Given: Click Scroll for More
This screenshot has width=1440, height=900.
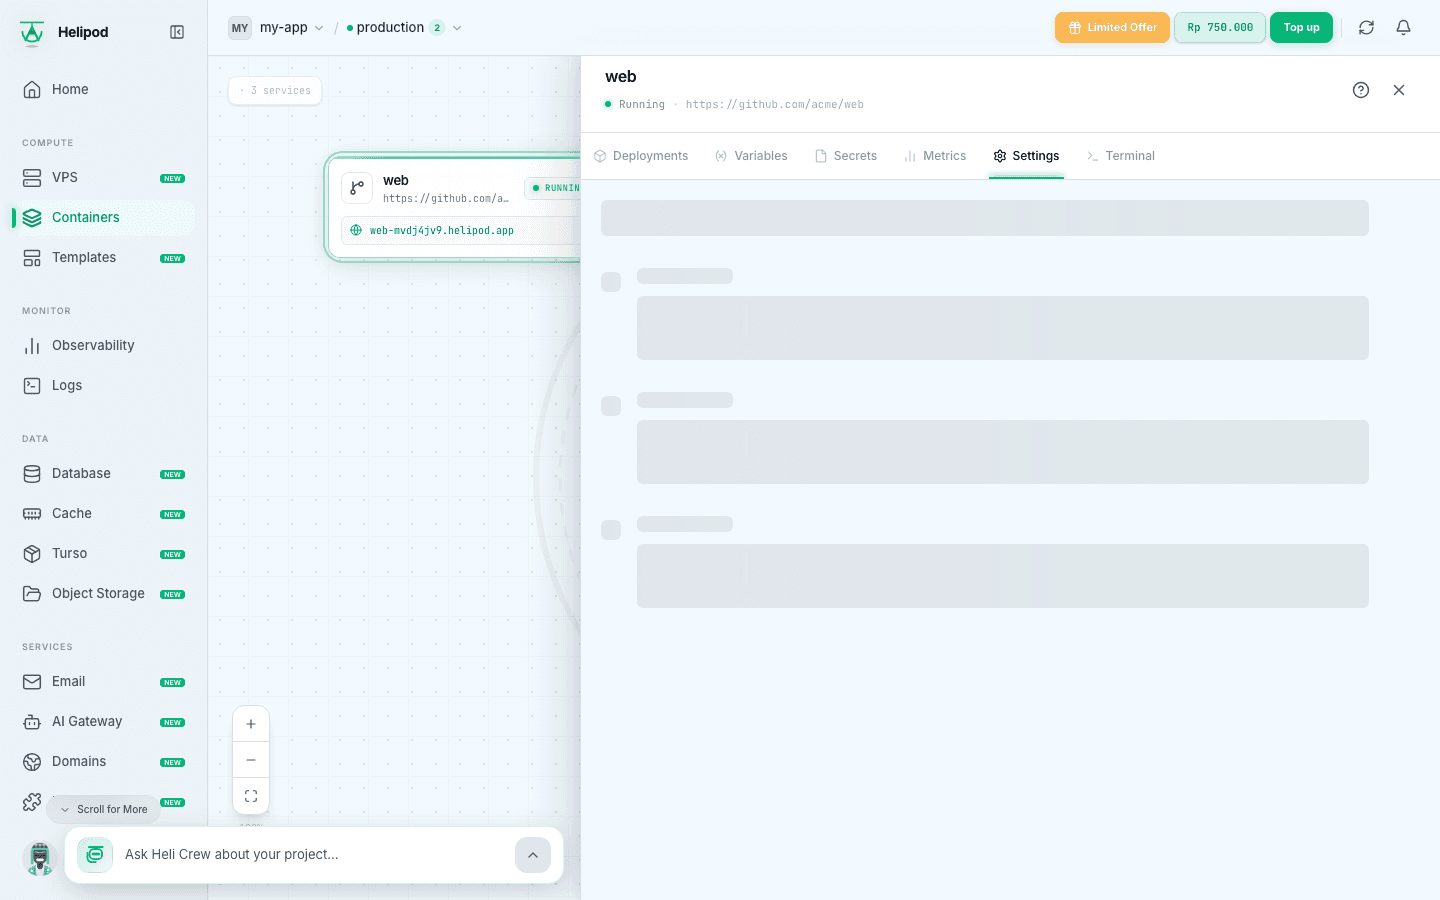Looking at the screenshot, I should click(103, 809).
